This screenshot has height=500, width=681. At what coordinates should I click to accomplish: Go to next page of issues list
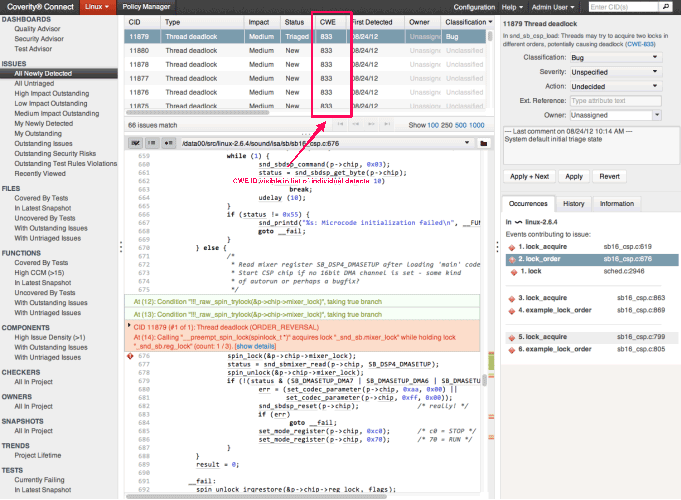(371, 124)
